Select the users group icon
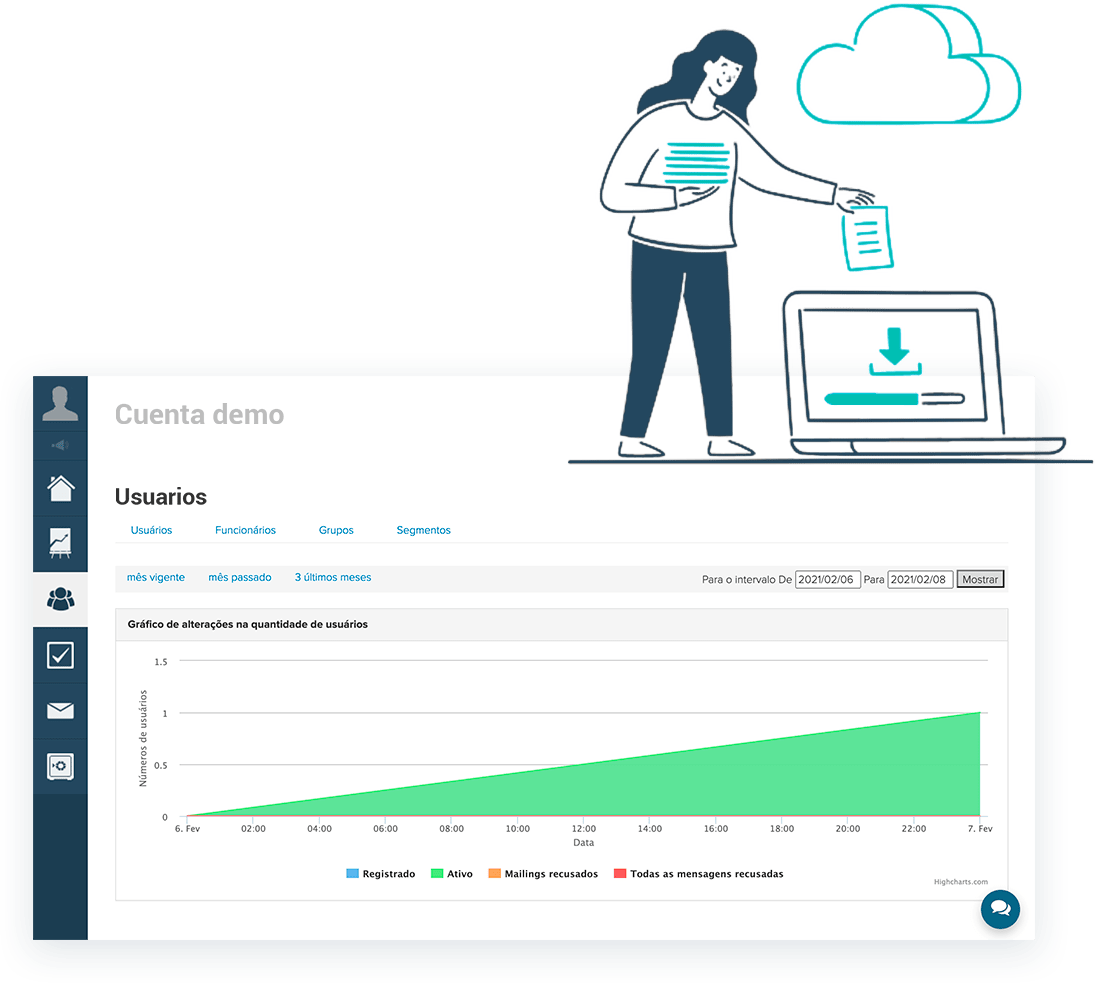Screen dimensions: 1095x983 60,599
